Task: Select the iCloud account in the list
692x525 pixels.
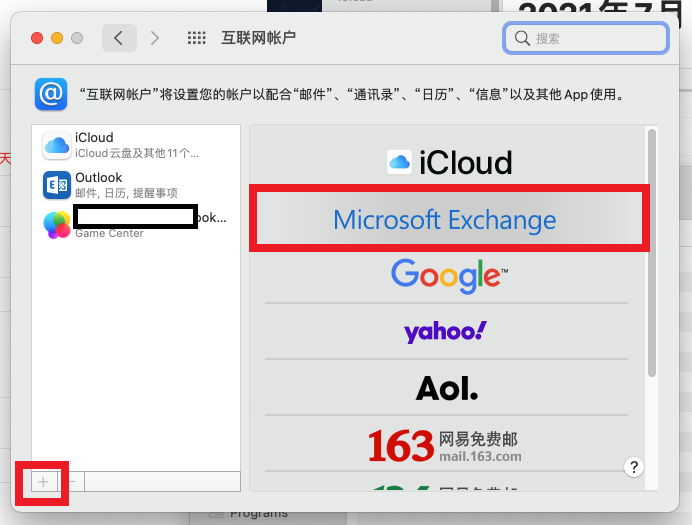Action: click(x=136, y=145)
